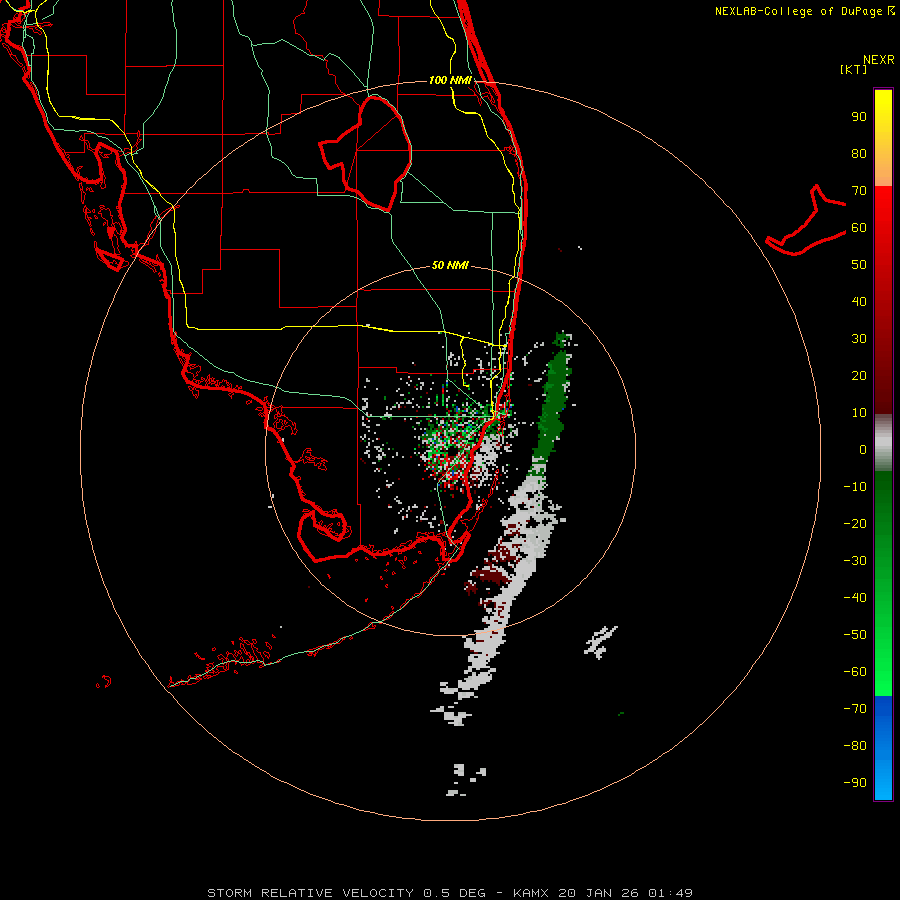
Task: Click the dark red outbound velocity patch offshore
Action: coord(488,576)
